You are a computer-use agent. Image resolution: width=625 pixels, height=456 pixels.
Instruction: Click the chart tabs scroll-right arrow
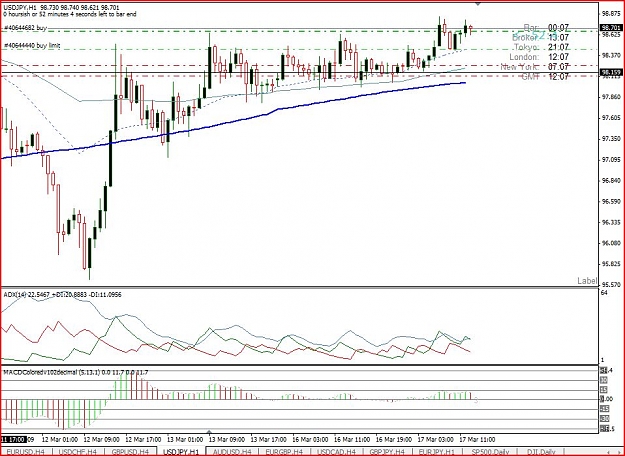click(x=617, y=452)
